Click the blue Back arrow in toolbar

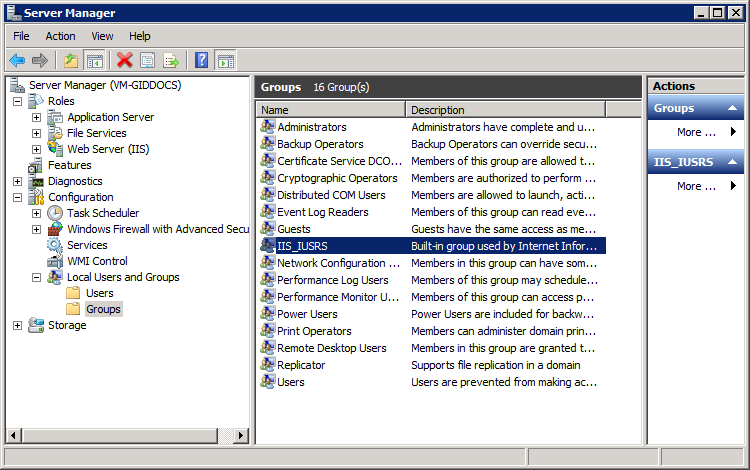point(17,61)
